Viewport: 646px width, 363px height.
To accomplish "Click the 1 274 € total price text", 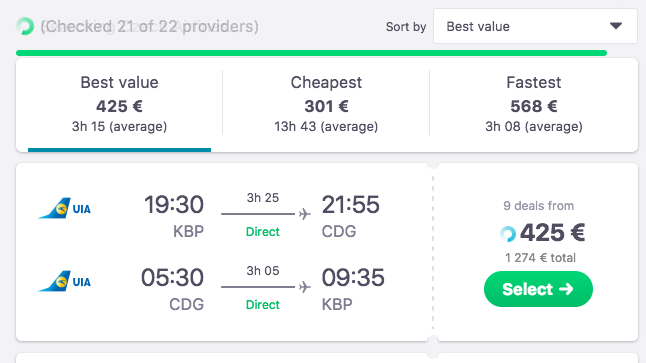I will tap(540, 258).
